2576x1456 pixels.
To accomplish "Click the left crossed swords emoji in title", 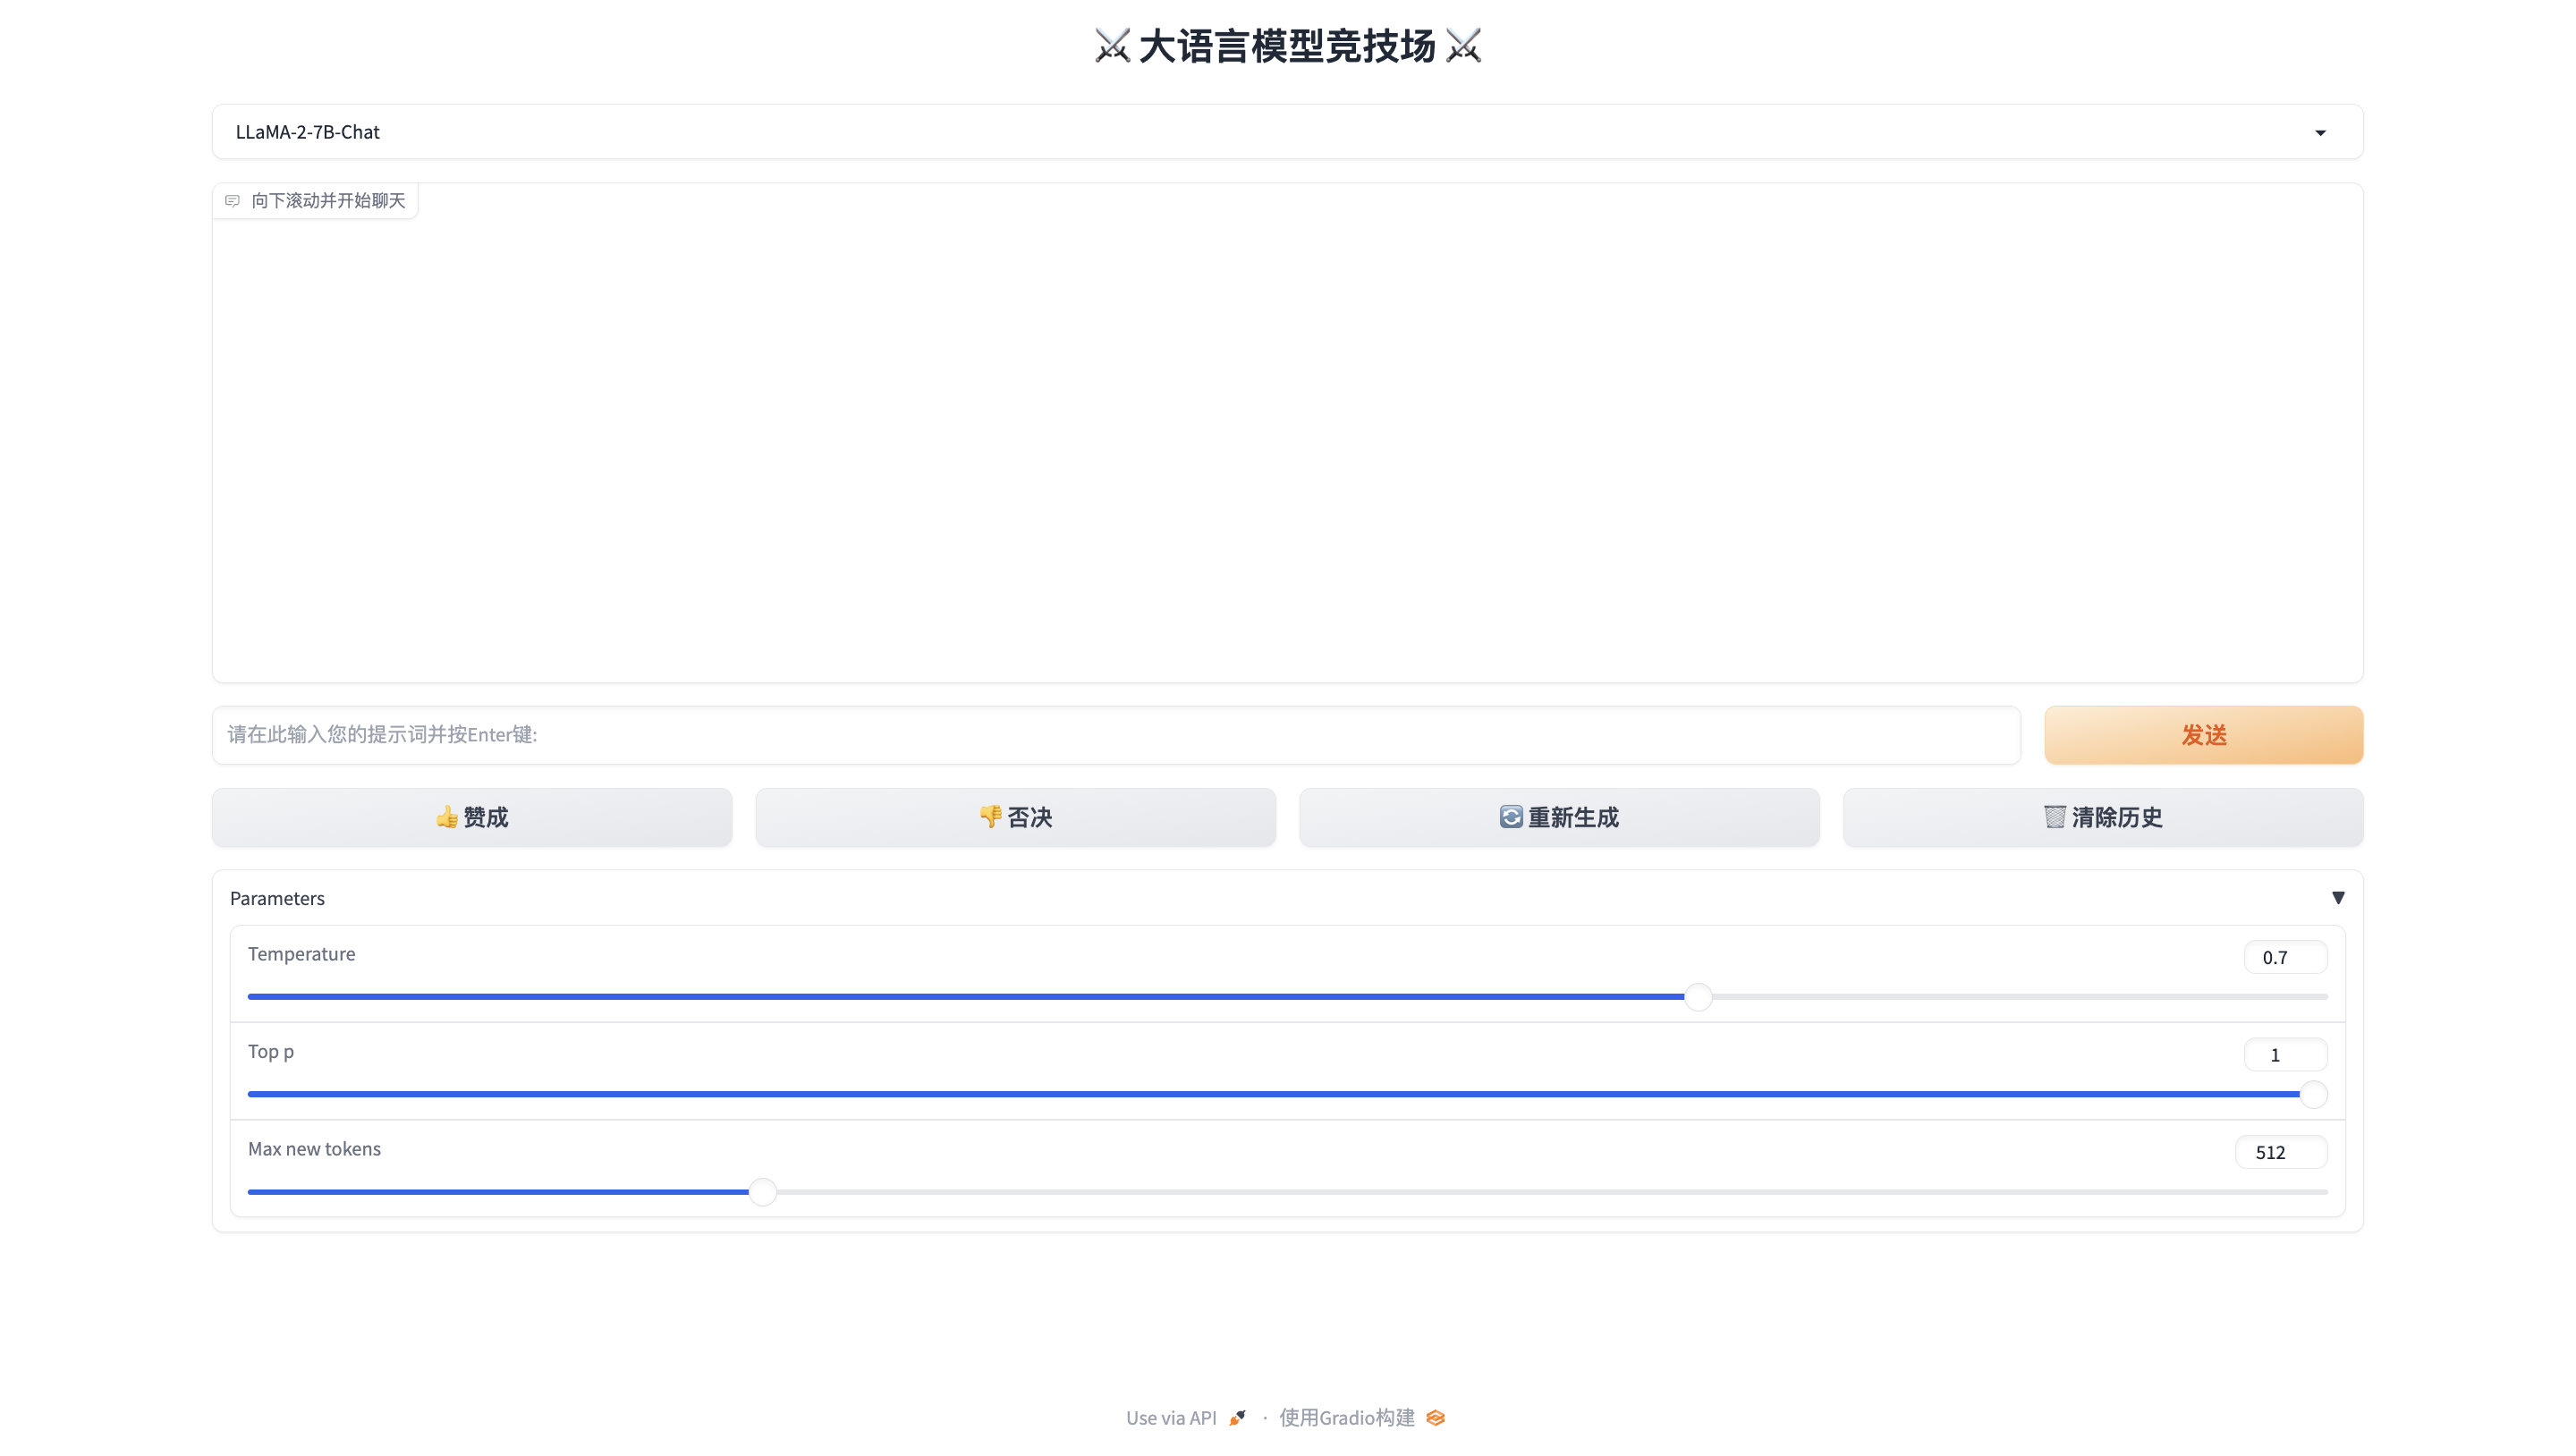I will click(1112, 46).
